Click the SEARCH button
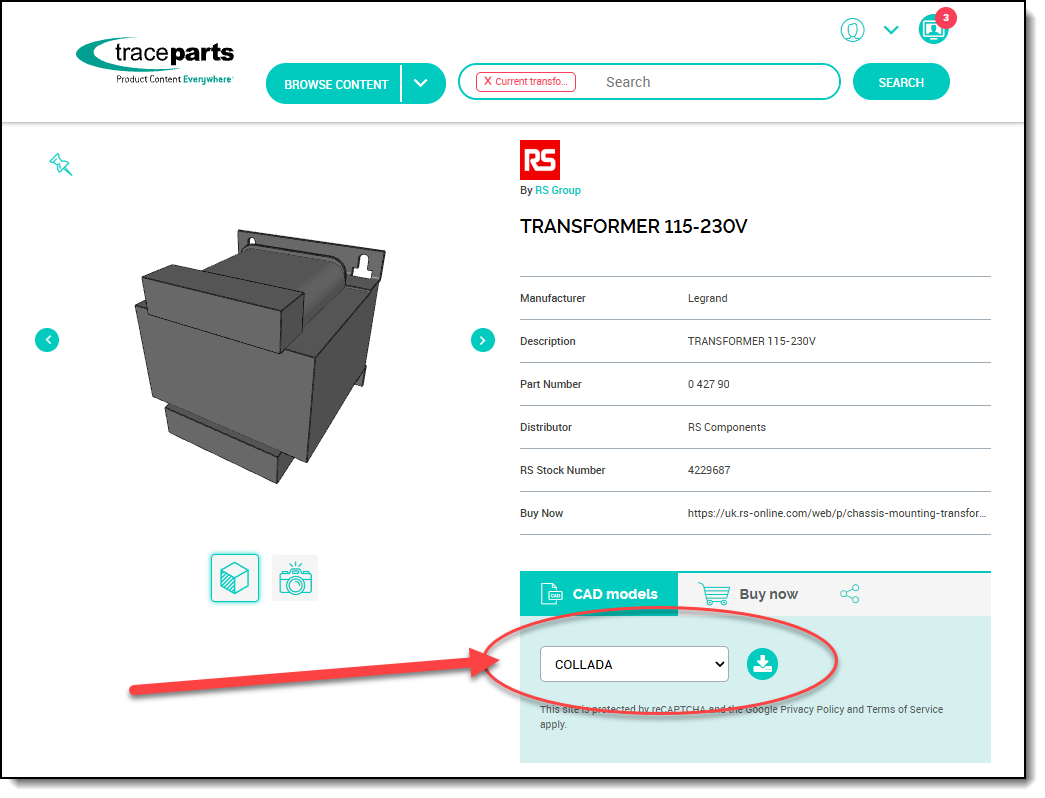Viewport: 1045px width, 798px height. pyautogui.click(x=901, y=82)
